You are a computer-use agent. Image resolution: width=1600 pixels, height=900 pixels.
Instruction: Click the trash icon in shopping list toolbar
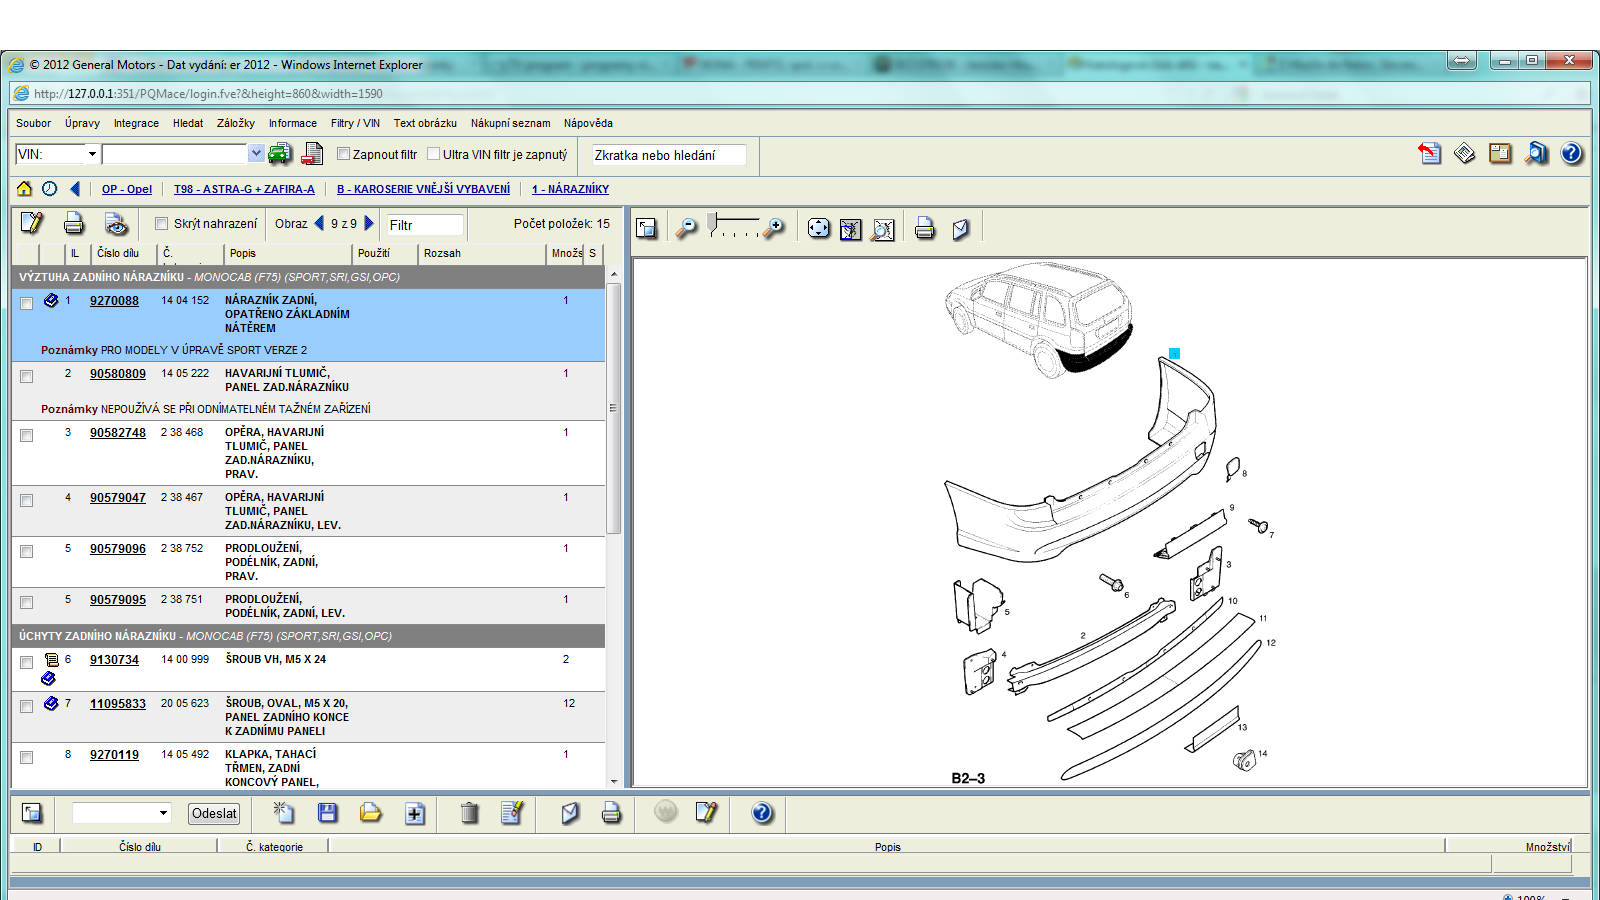pos(469,813)
